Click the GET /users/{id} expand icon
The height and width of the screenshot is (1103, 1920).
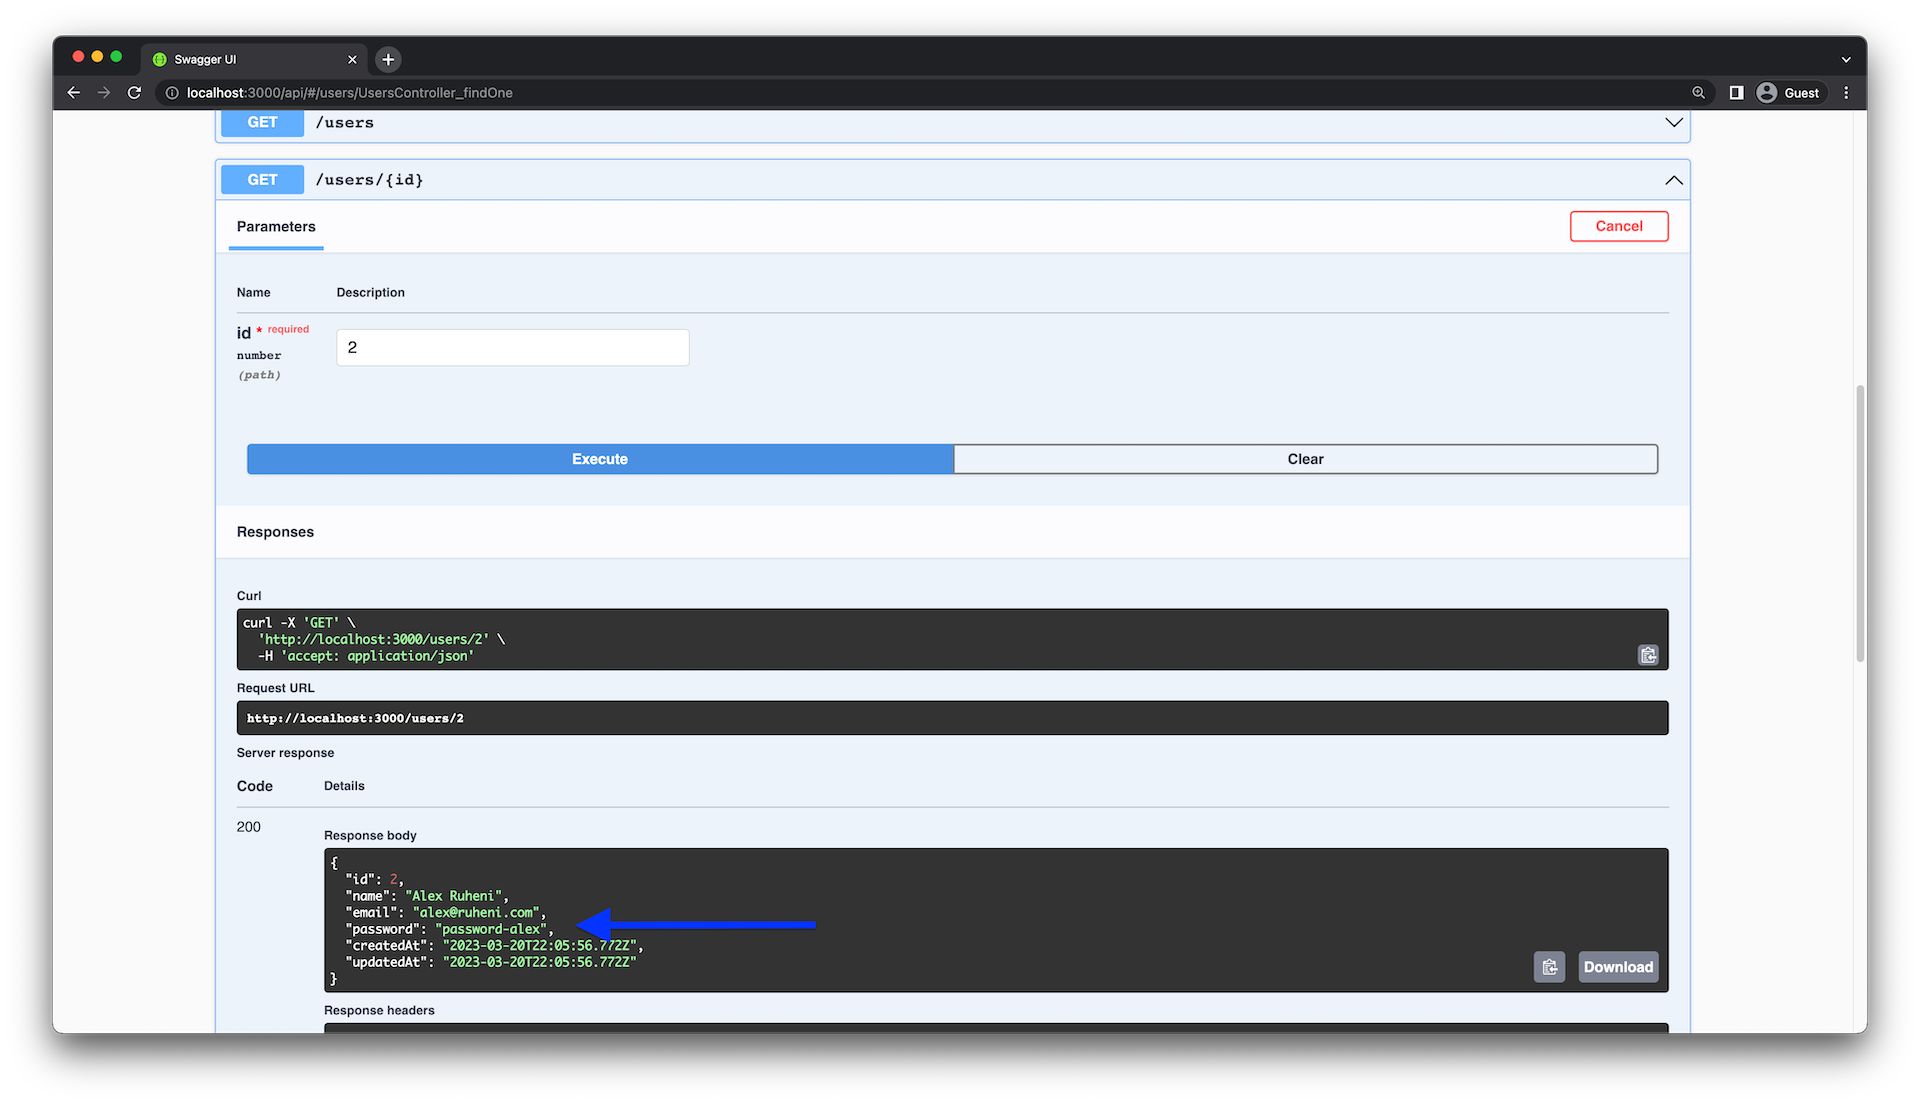(x=1673, y=179)
